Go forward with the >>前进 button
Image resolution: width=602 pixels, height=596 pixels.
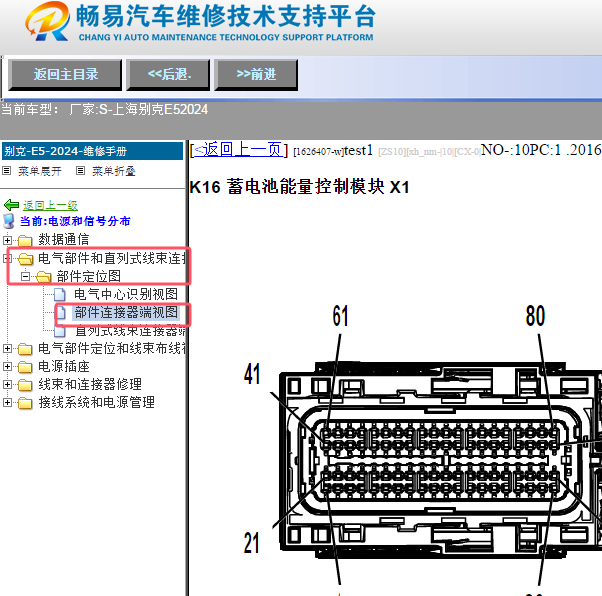256,74
